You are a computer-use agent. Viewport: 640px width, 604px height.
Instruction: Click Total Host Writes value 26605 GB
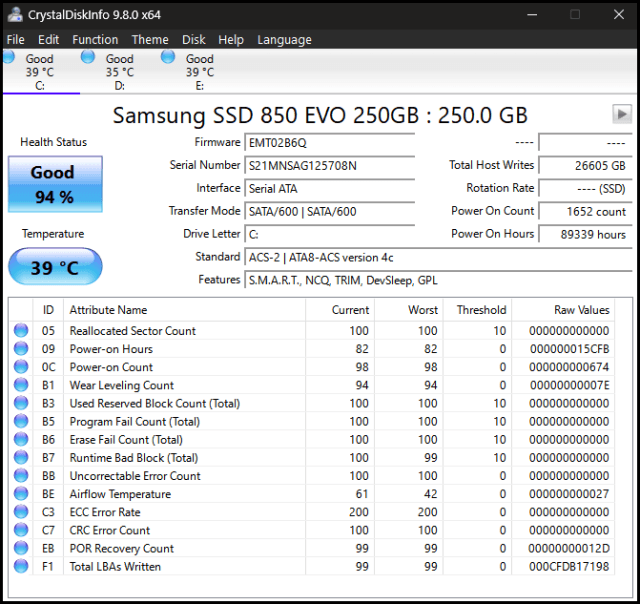coord(585,166)
